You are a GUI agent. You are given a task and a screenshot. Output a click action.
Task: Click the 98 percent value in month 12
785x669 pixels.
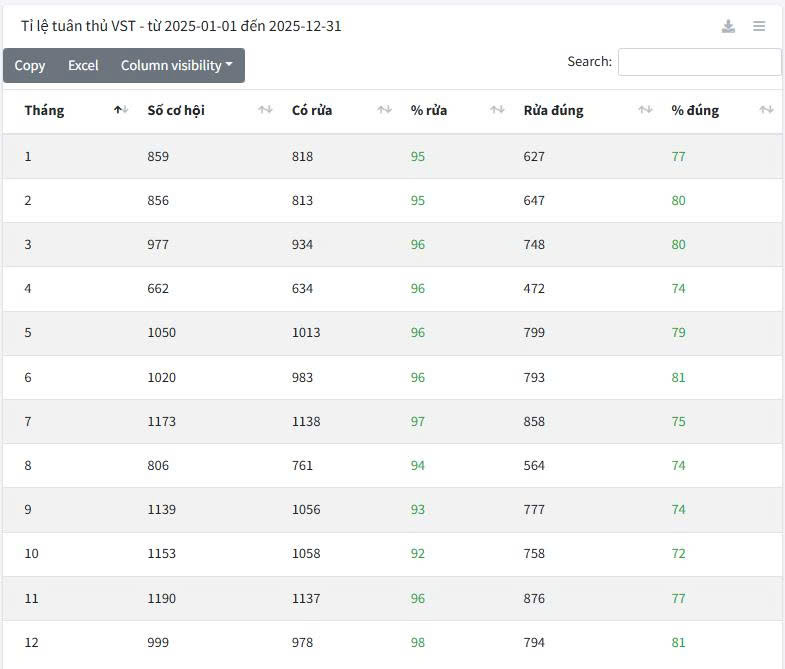tap(418, 642)
